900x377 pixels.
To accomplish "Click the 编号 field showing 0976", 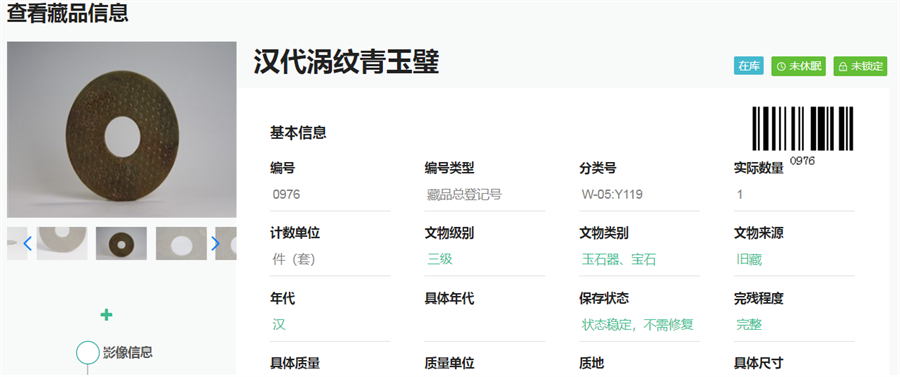I will tap(330, 195).
